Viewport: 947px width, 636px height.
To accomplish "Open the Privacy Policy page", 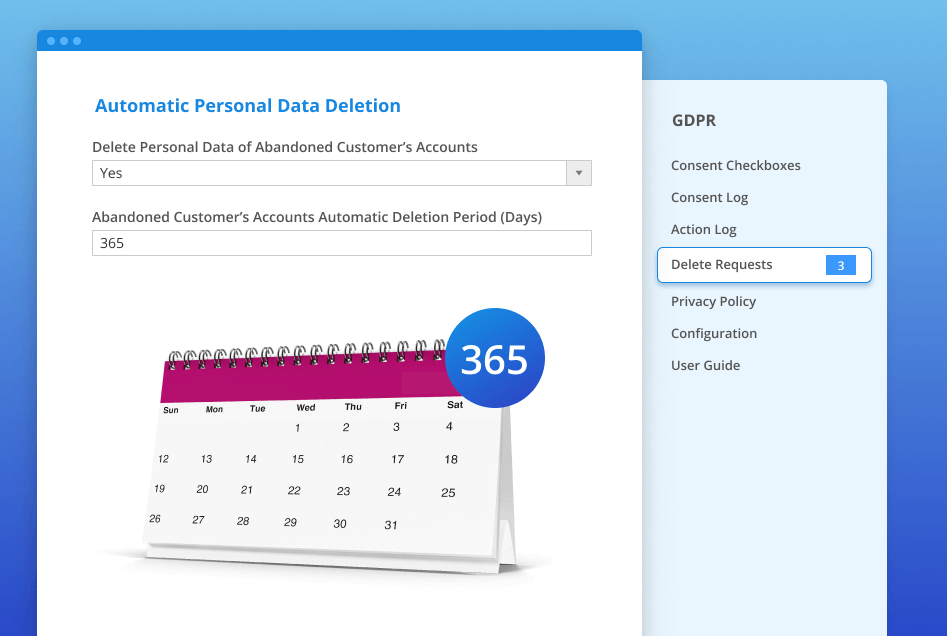I will click(713, 301).
